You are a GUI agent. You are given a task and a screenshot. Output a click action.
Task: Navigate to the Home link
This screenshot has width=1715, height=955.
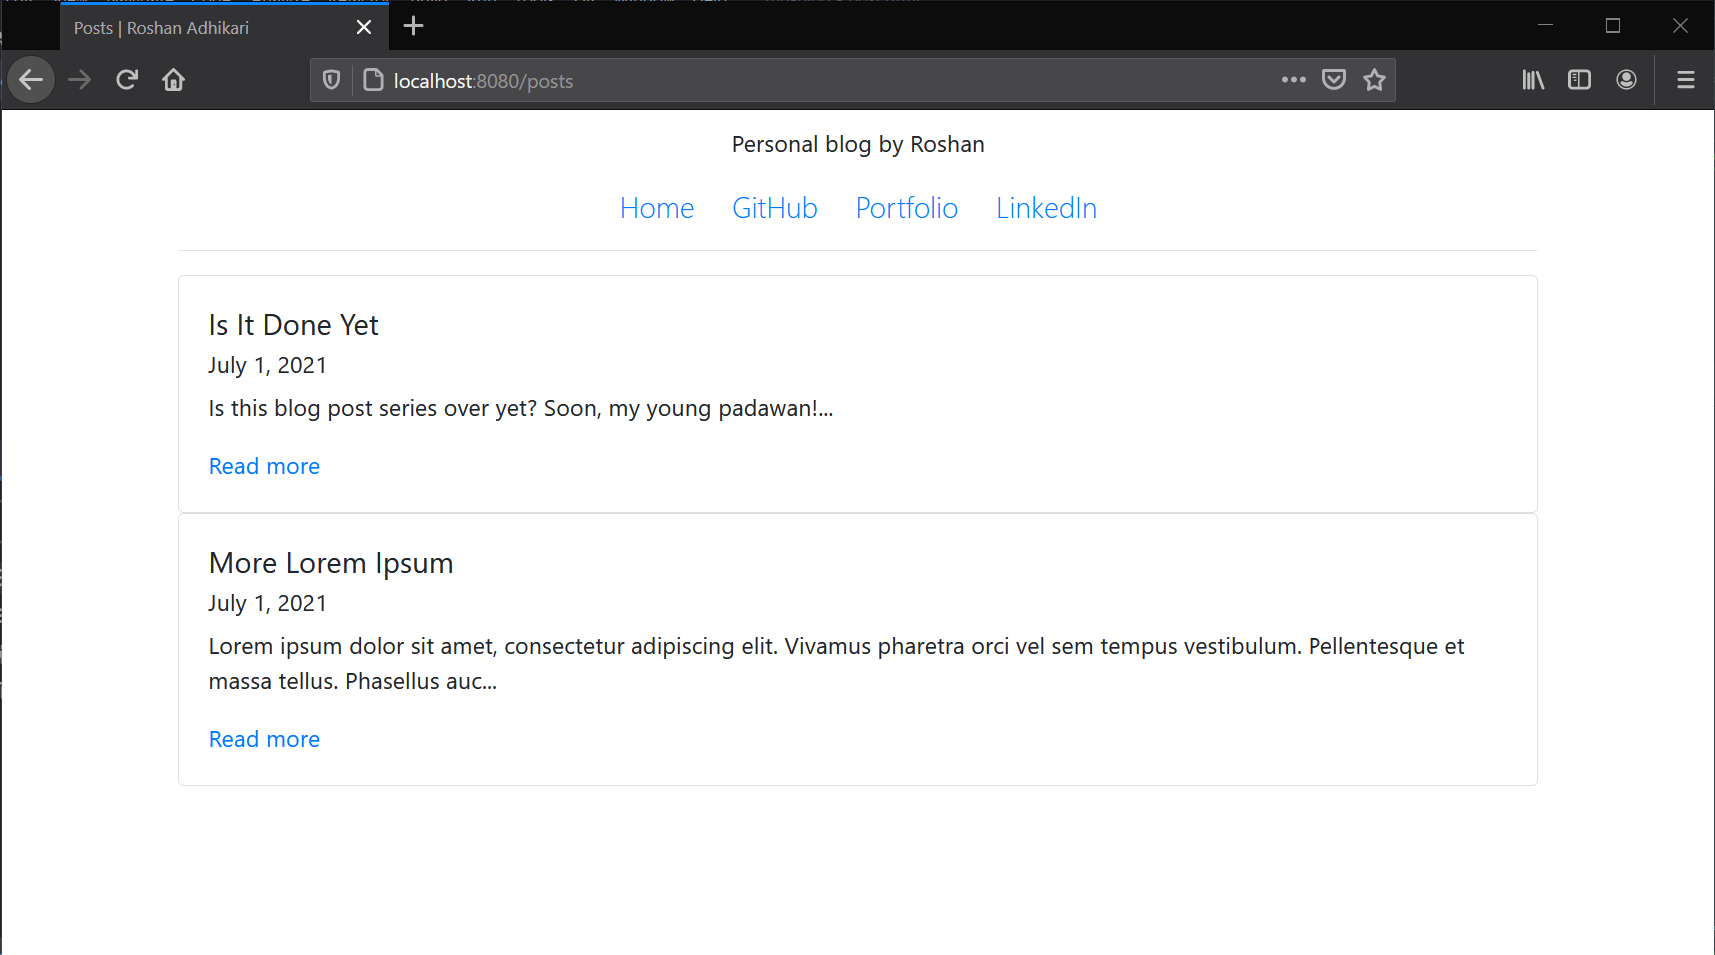point(657,208)
